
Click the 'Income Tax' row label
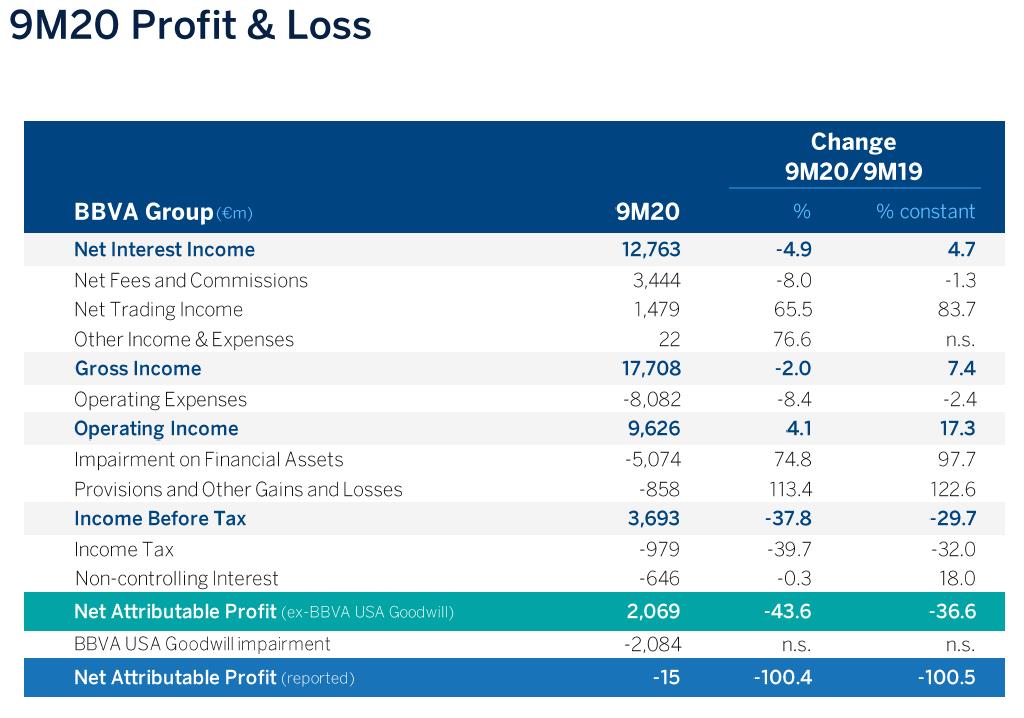(124, 549)
